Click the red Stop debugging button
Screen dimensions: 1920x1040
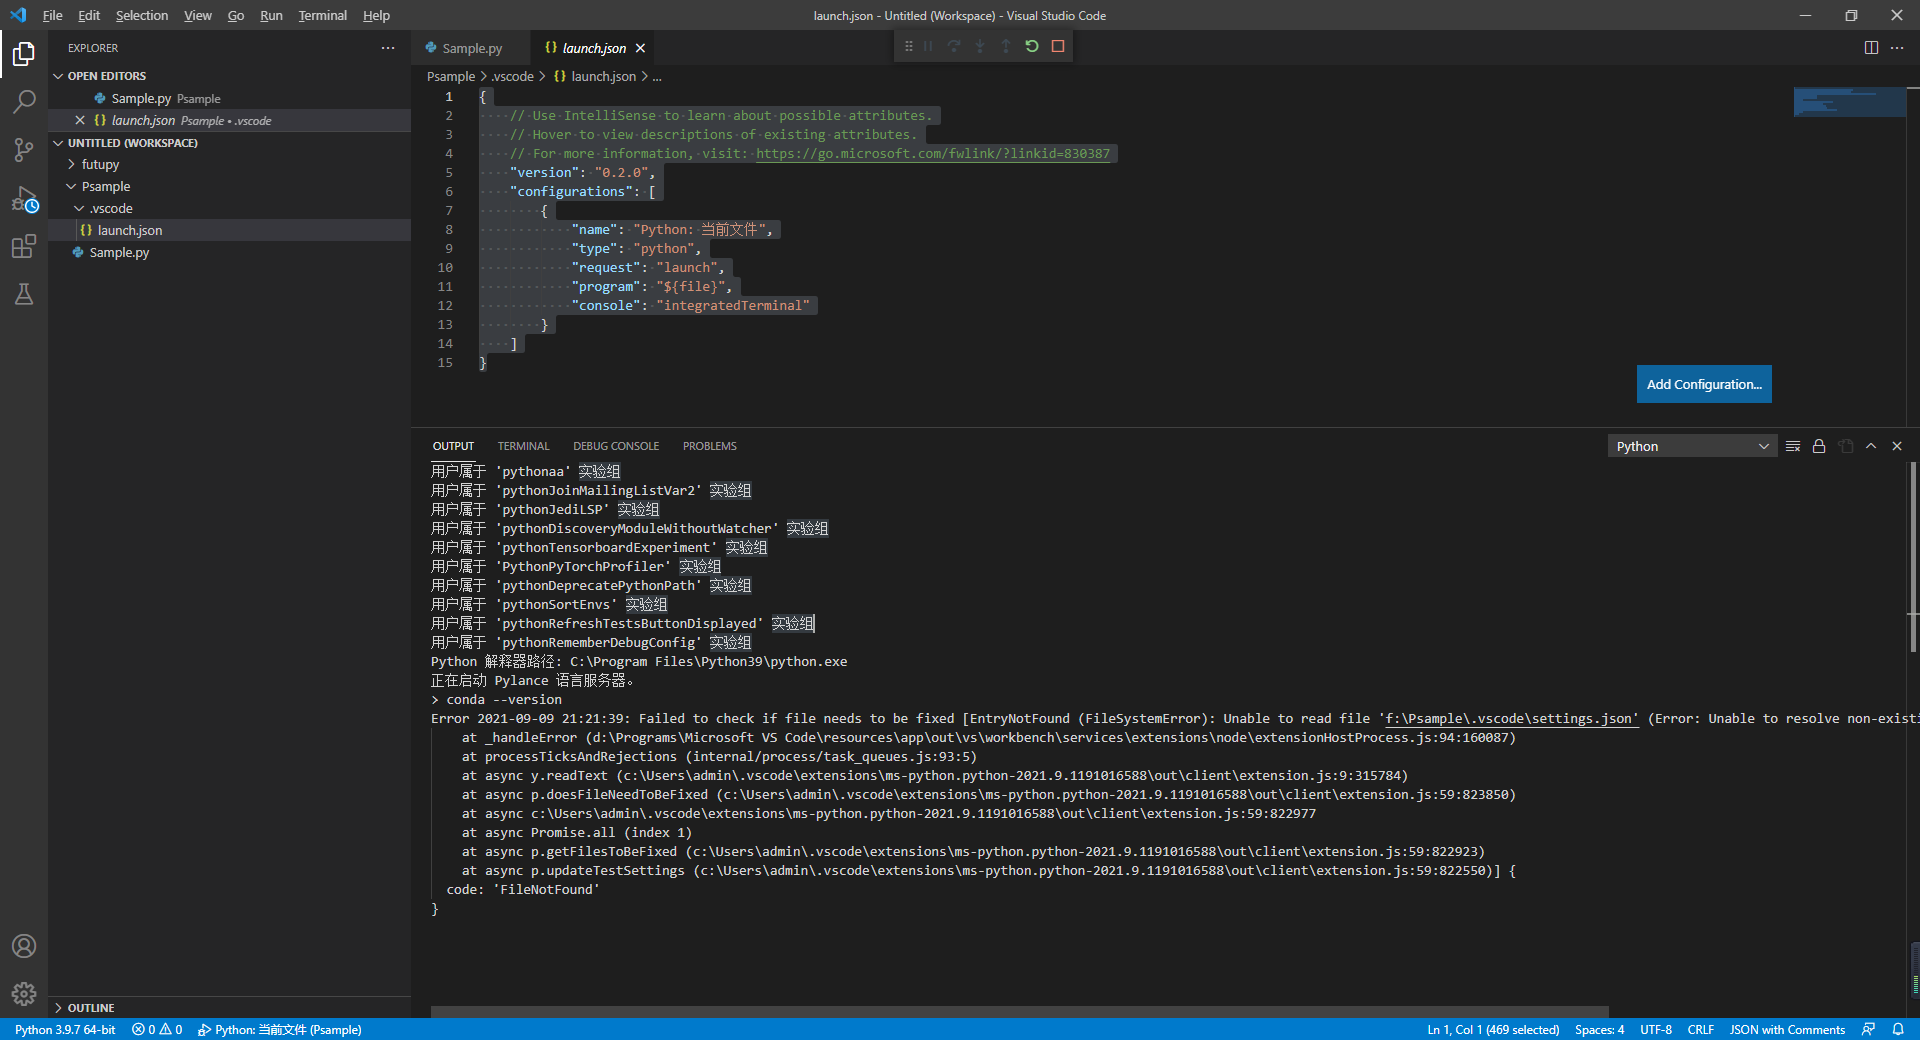1058,46
